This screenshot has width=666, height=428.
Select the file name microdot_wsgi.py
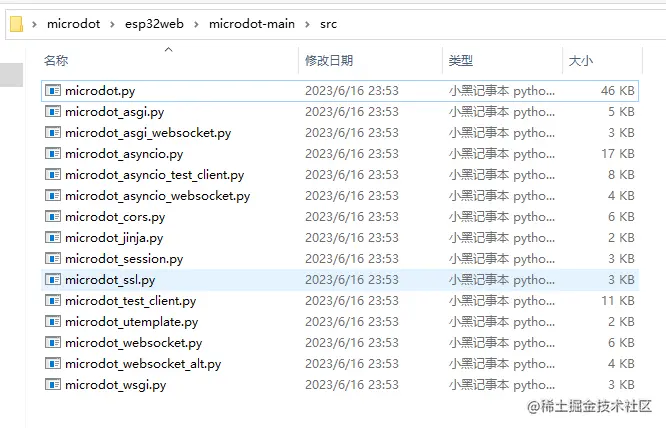click(x=115, y=385)
